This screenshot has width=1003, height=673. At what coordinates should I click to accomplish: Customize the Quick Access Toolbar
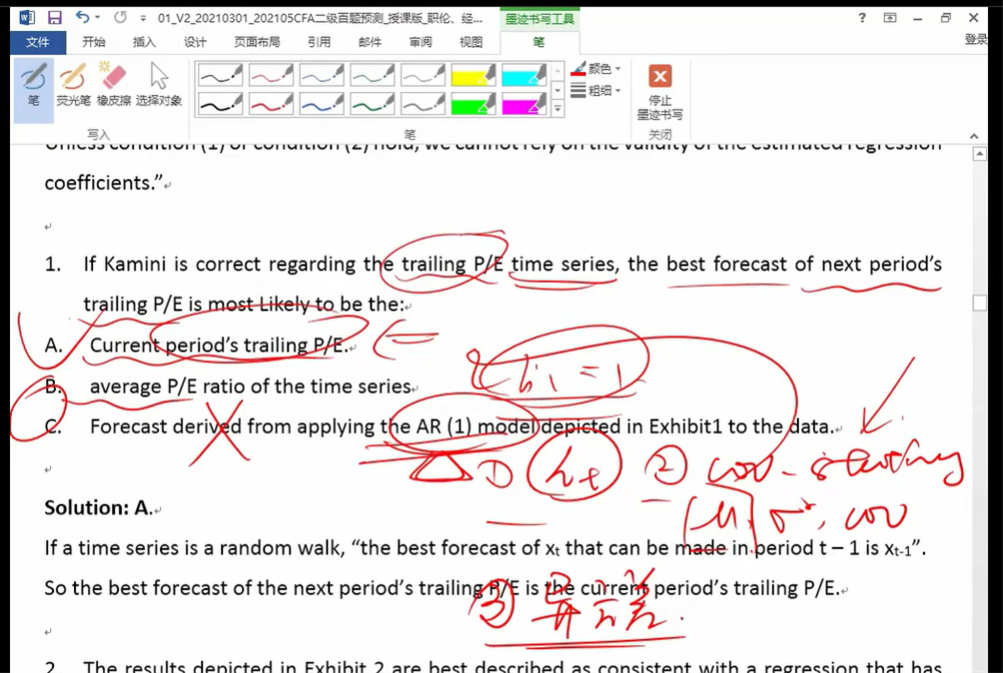coord(143,18)
